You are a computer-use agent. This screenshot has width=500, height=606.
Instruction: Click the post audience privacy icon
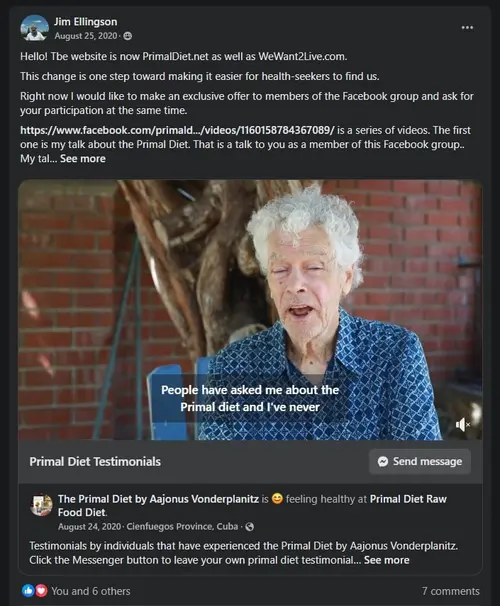[x=128, y=36]
